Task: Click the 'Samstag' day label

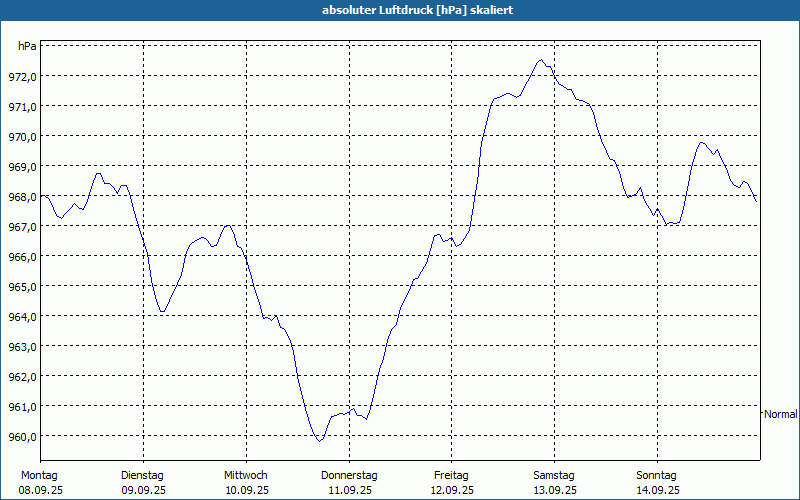Action: 554,476
